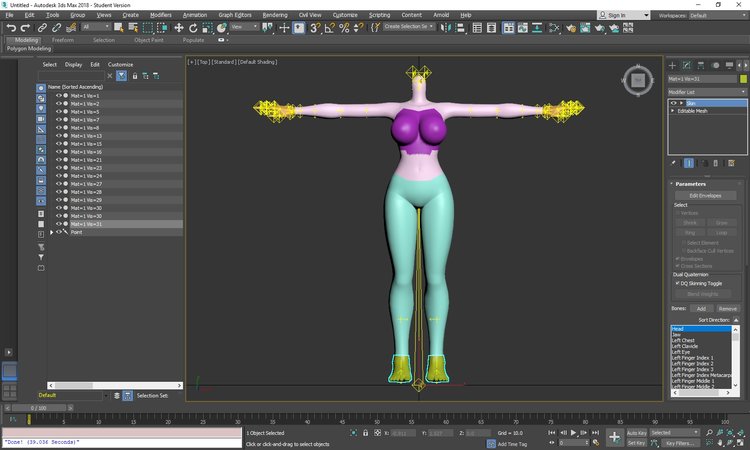
Task: Toggle visibility eye of Mat=1 Ve=13
Action: pyautogui.click(x=58, y=136)
